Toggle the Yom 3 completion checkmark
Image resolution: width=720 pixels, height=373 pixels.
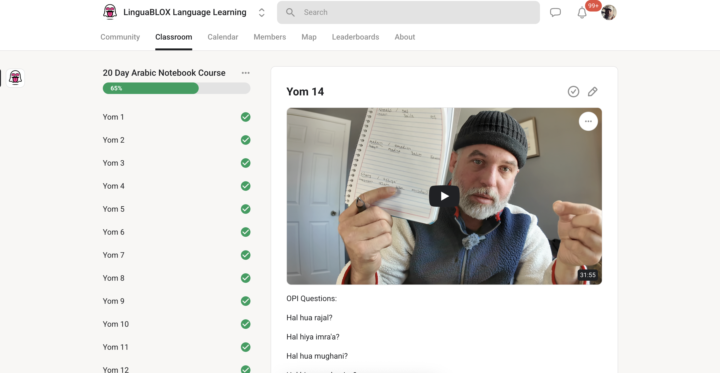click(x=246, y=163)
